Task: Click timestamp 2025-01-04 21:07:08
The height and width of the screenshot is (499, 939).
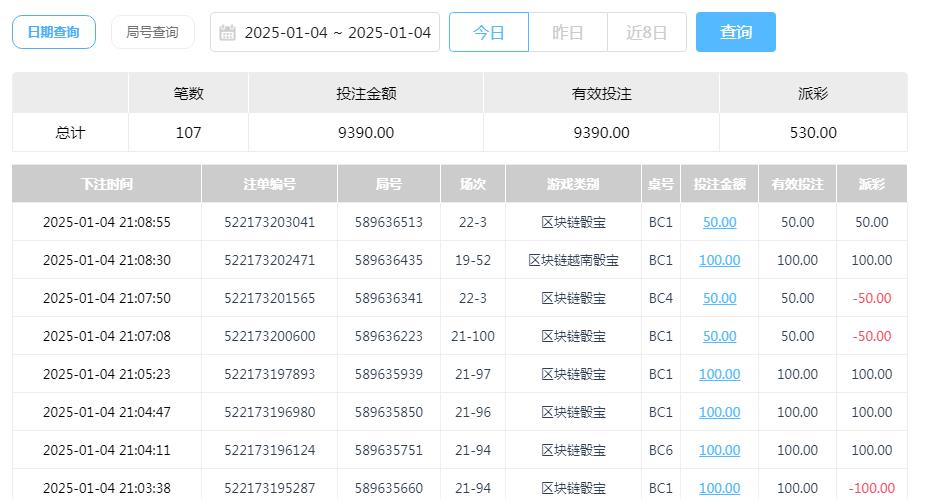Action: 107,336
